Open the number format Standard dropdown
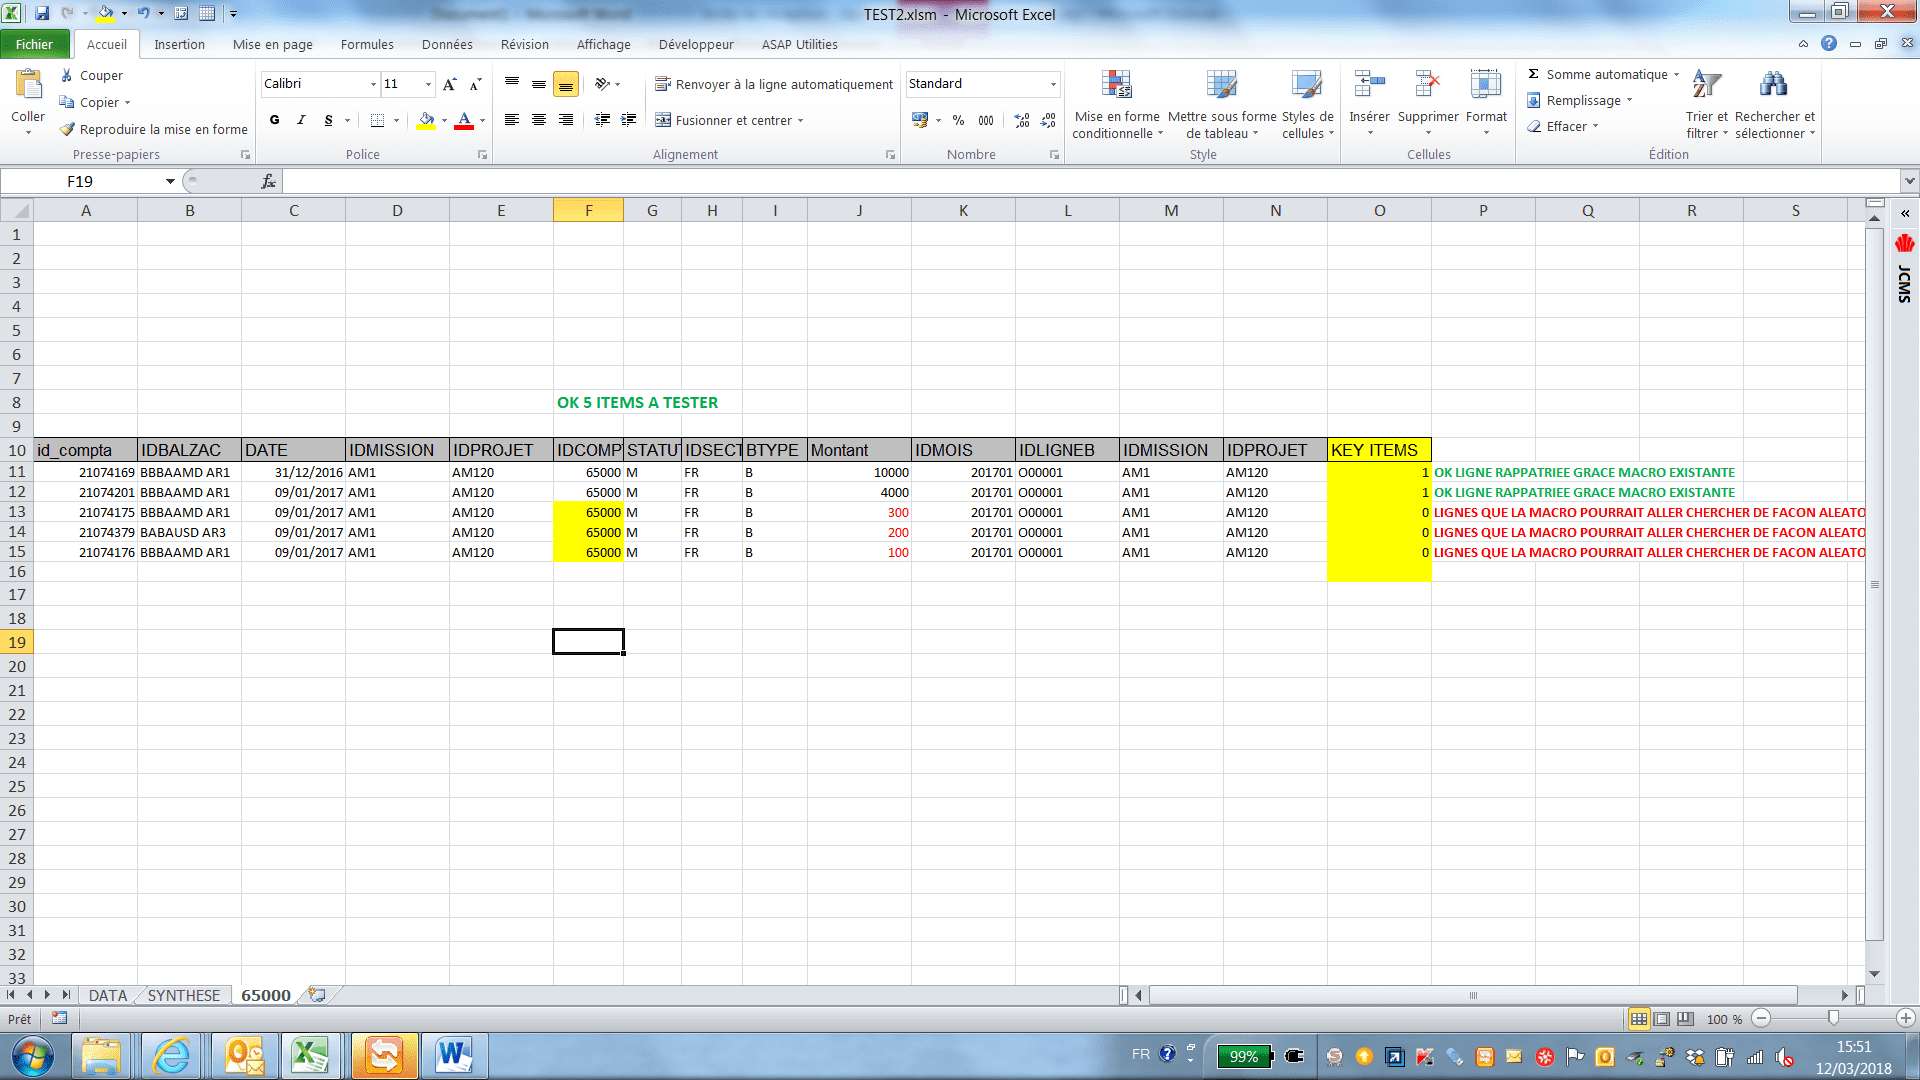The image size is (1920, 1080). [1053, 84]
